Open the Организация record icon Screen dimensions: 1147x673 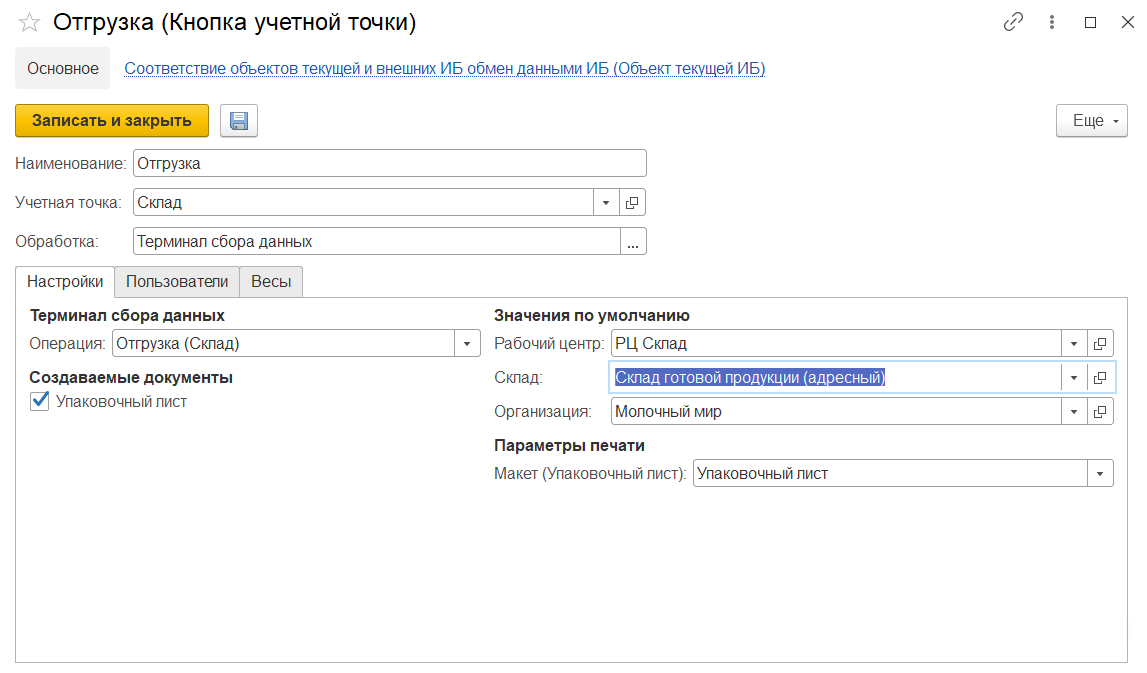(x=1100, y=412)
